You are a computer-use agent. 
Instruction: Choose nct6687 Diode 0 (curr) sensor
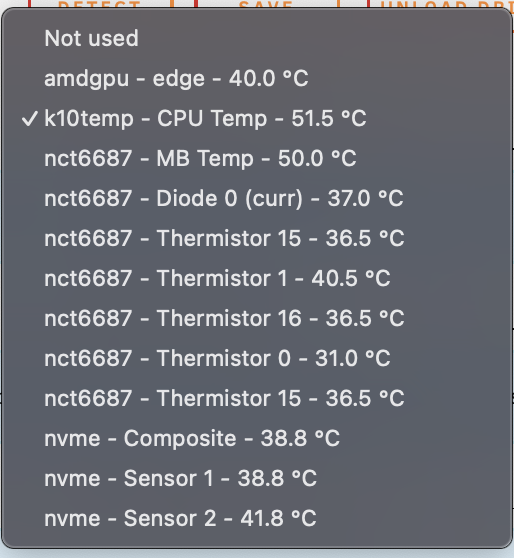click(256, 198)
